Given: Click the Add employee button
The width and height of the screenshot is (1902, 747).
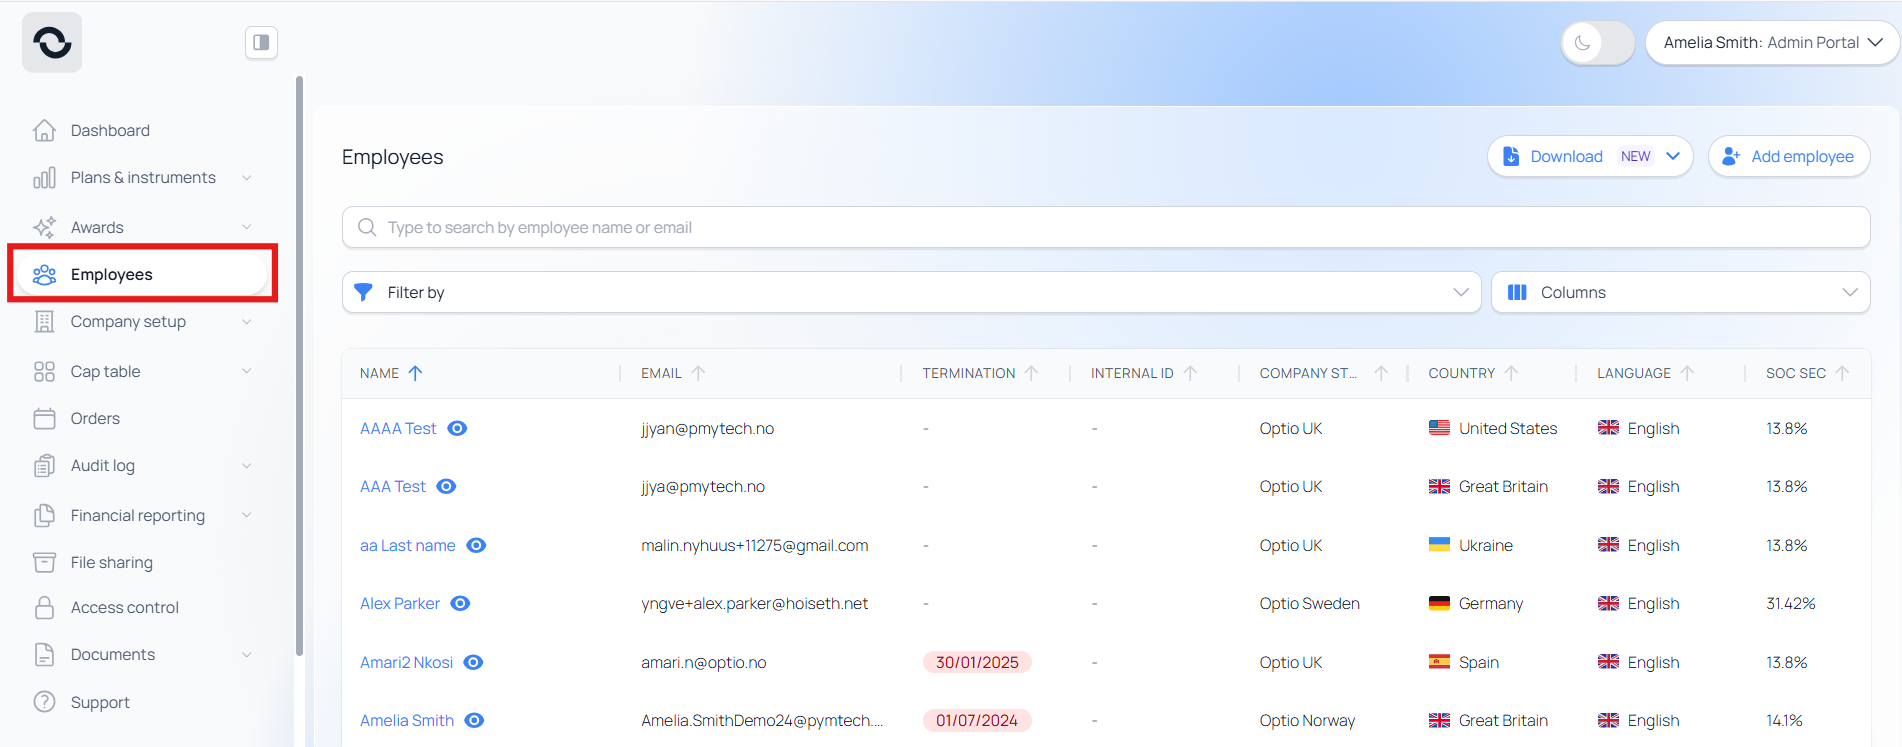Looking at the screenshot, I should point(1788,157).
